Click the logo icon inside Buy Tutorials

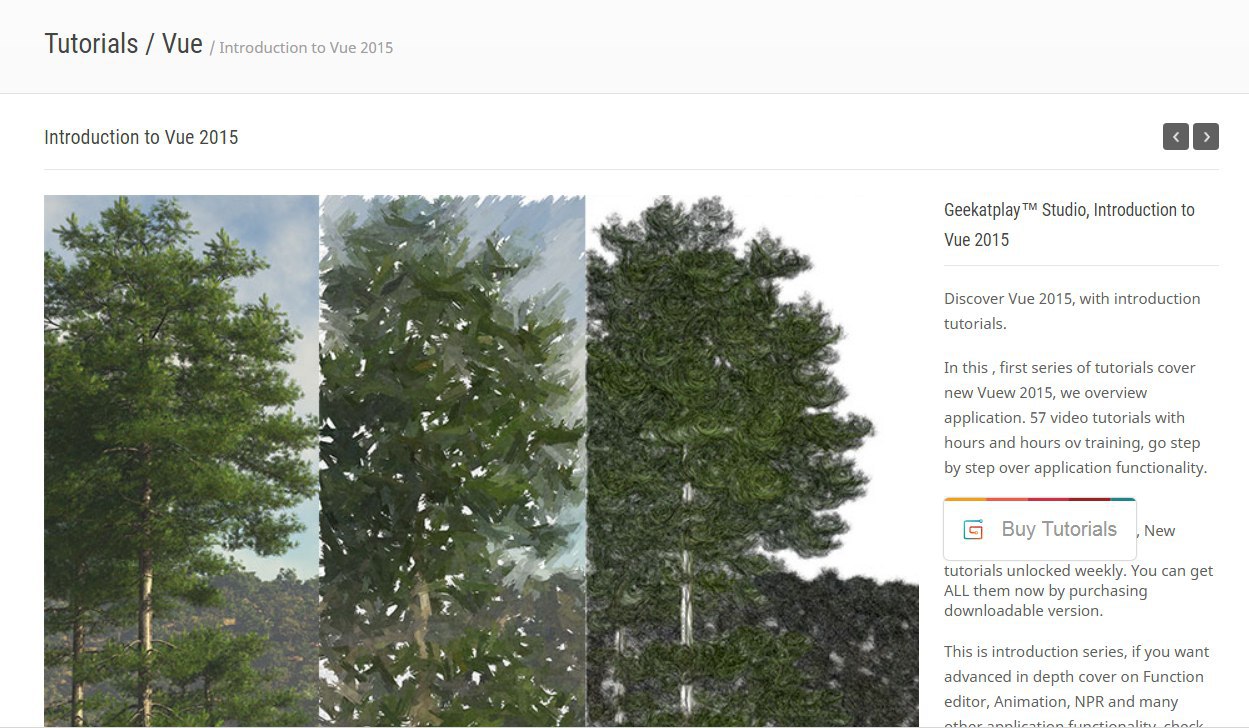(x=973, y=530)
